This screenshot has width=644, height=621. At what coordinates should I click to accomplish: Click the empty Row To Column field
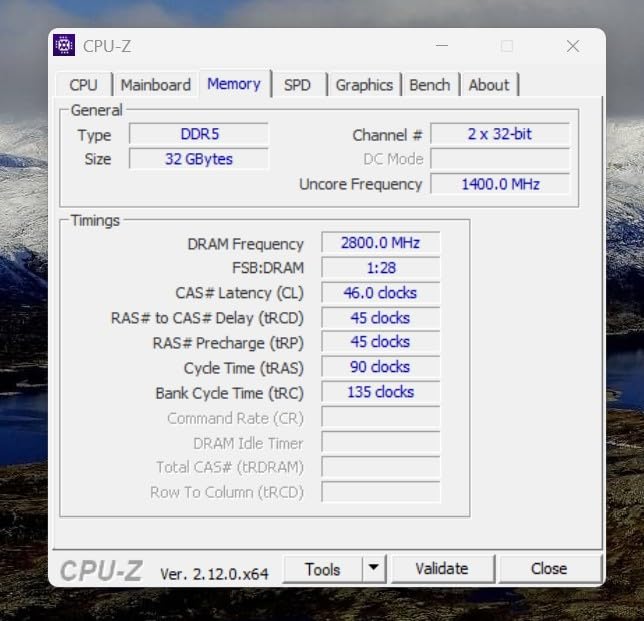[381, 492]
